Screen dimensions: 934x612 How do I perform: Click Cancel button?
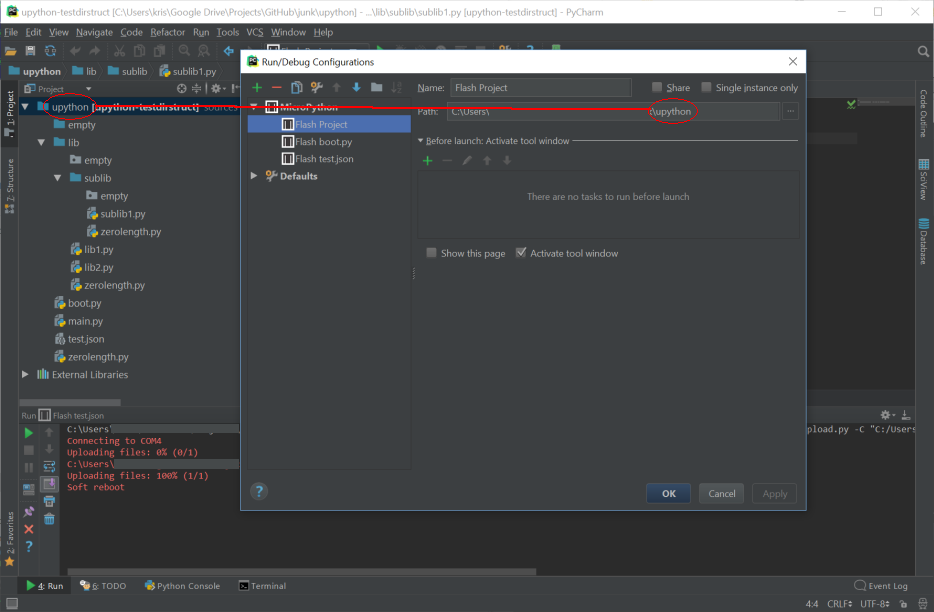point(721,493)
